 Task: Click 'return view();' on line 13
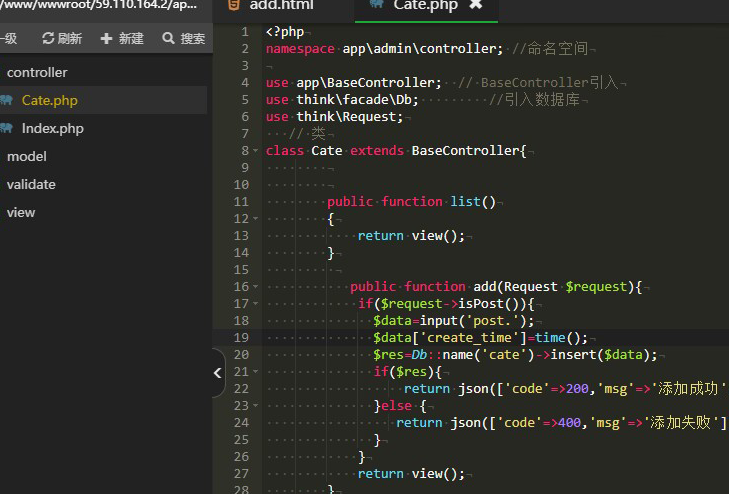411,236
